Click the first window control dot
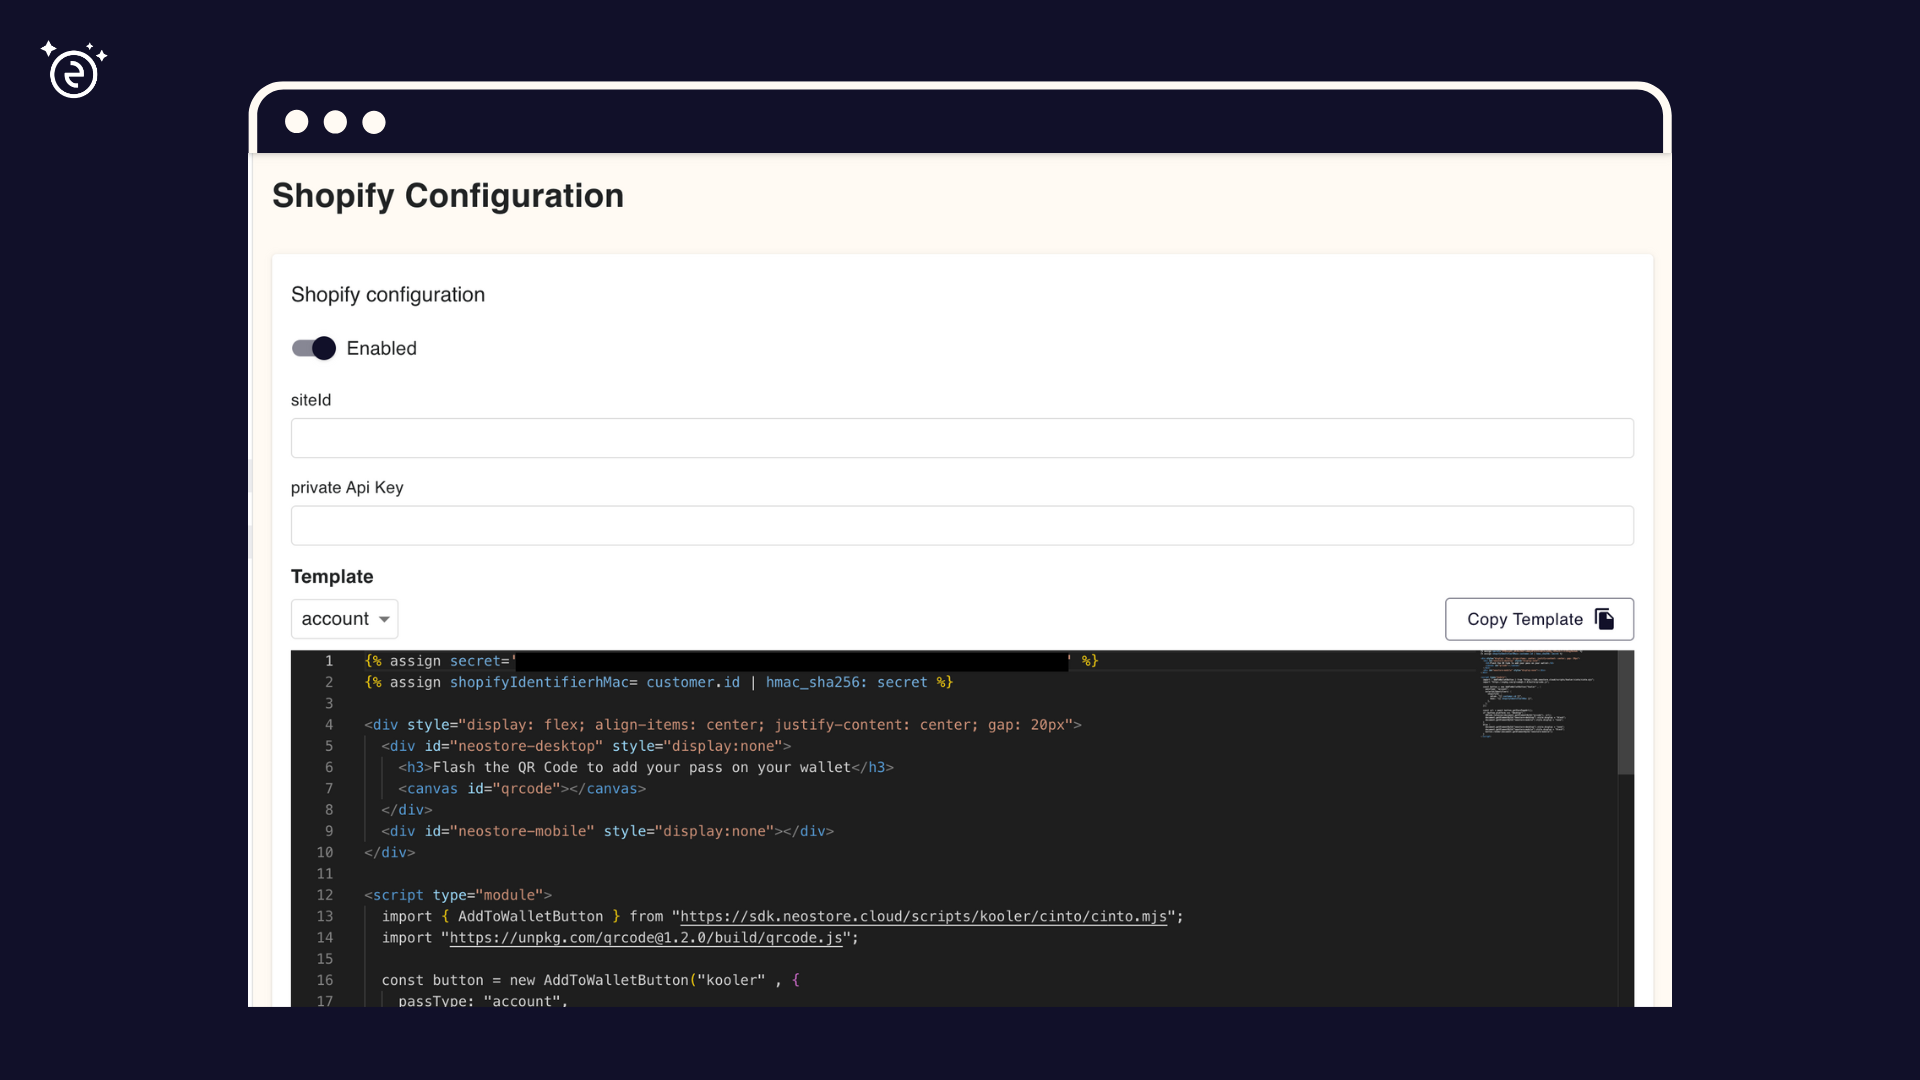This screenshot has height=1080, width=1920. pos(296,121)
